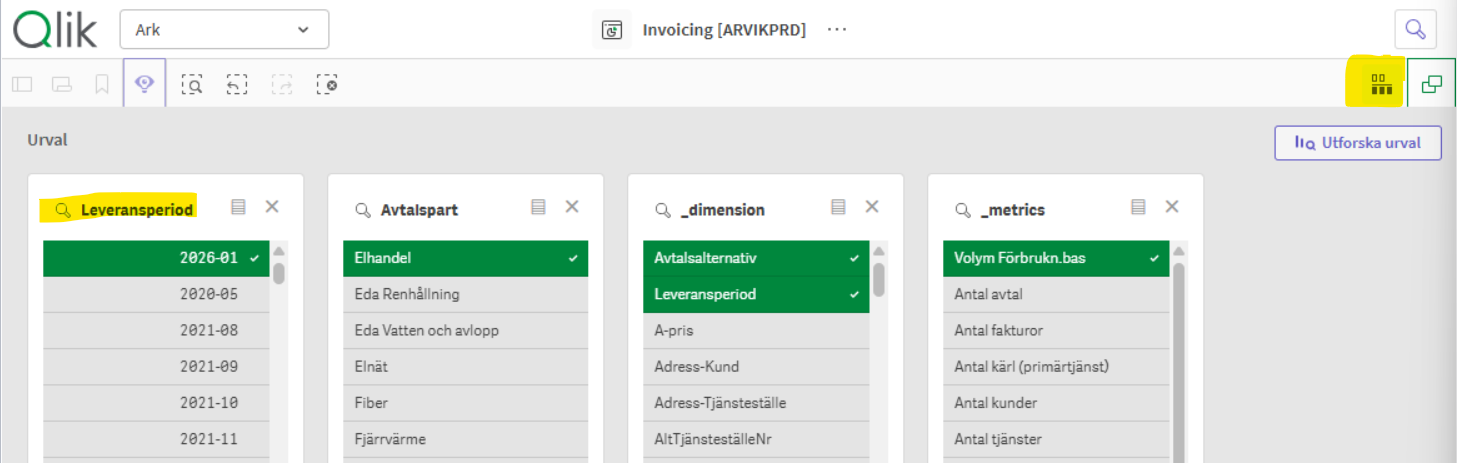The image size is (1457, 463).
Task: Close the _dimension list box
Action: pos(872,207)
